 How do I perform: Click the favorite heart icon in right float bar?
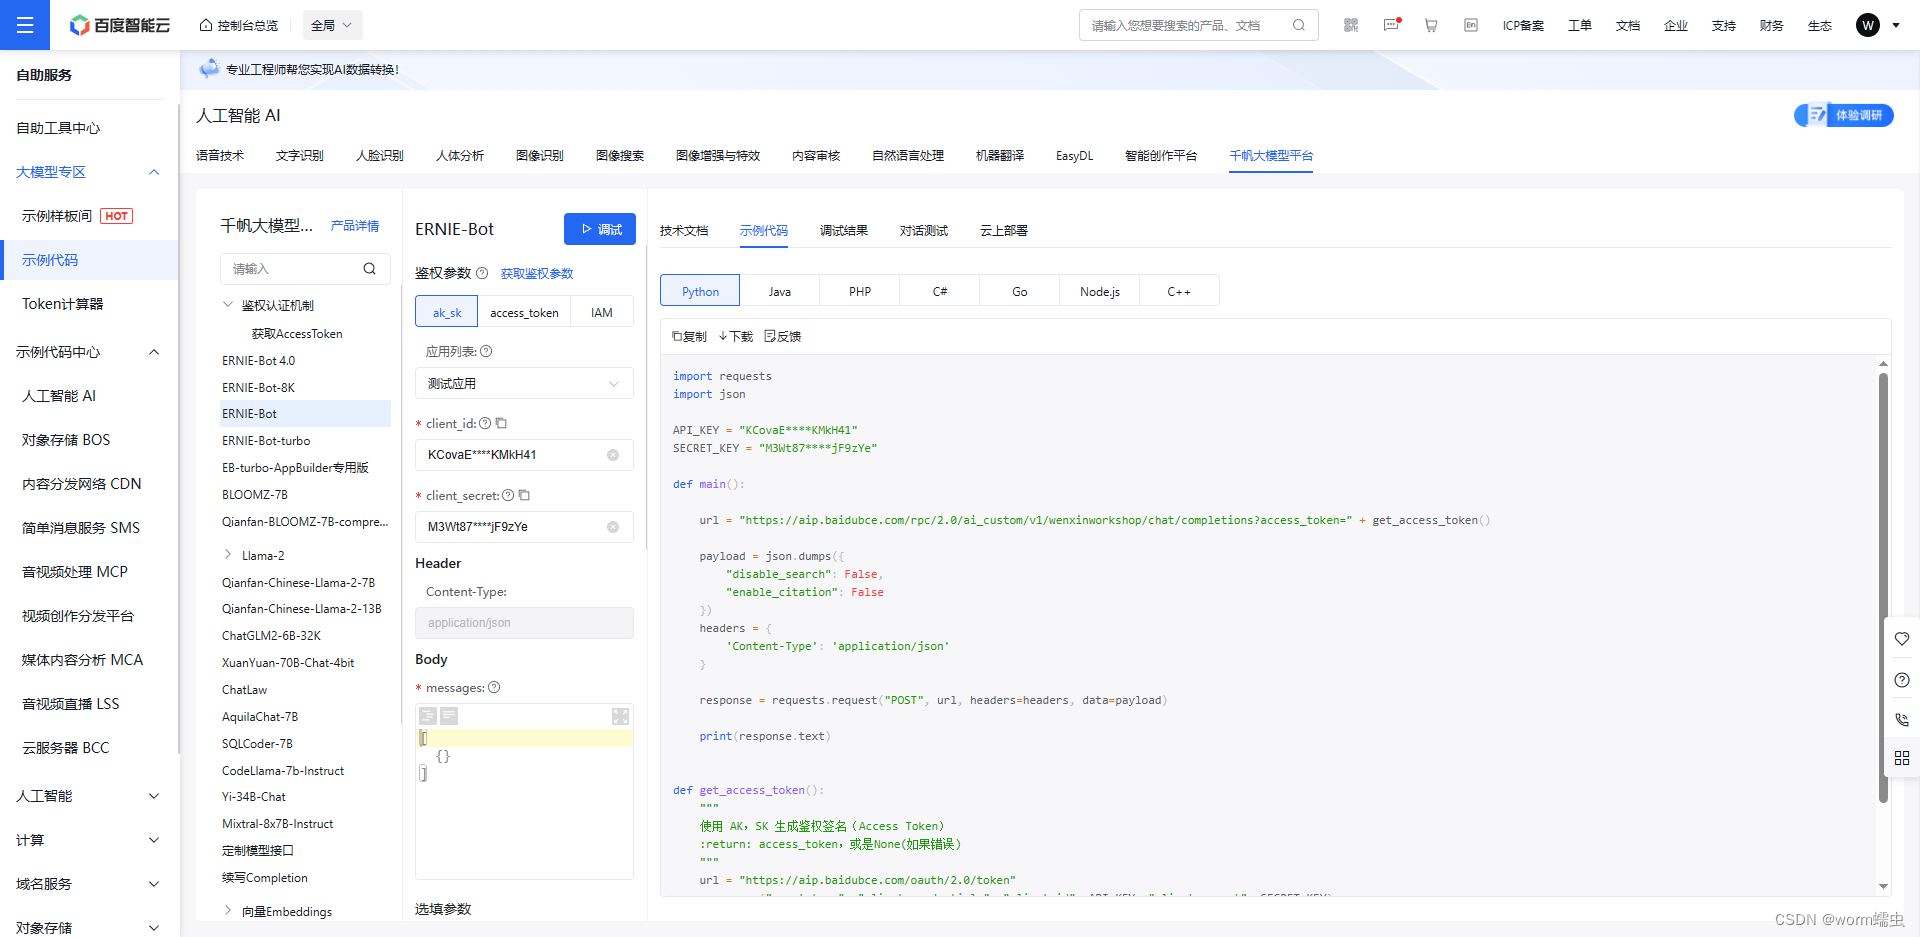(x=1902, y=639)
